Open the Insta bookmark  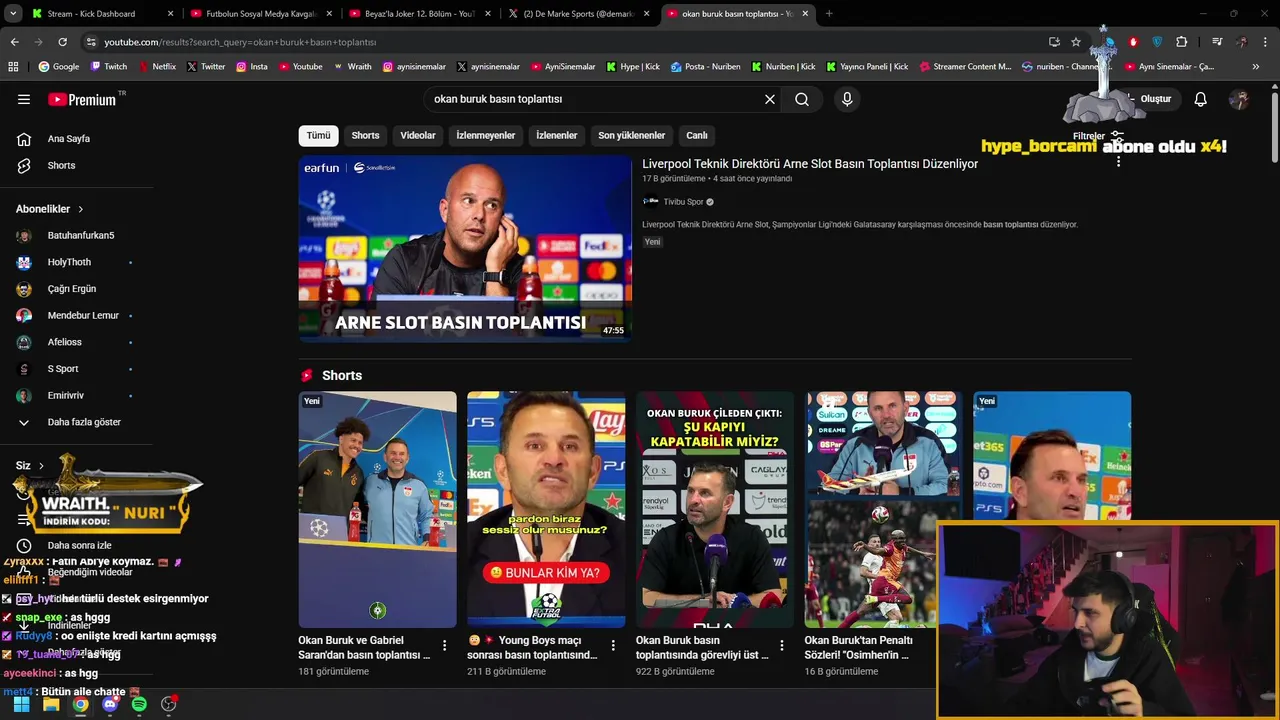(x=251, y=67)
